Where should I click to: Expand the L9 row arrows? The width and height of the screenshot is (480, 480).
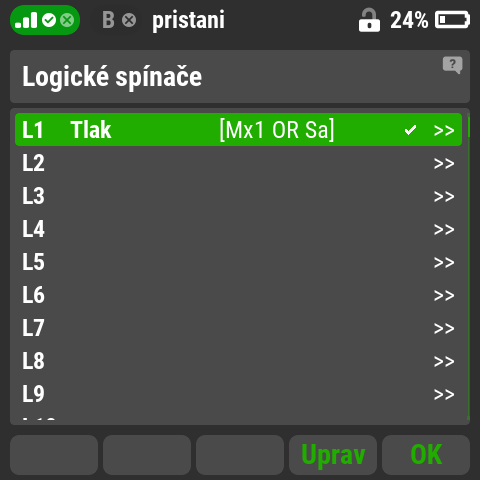pyautogui.click(x=444, y=394)
